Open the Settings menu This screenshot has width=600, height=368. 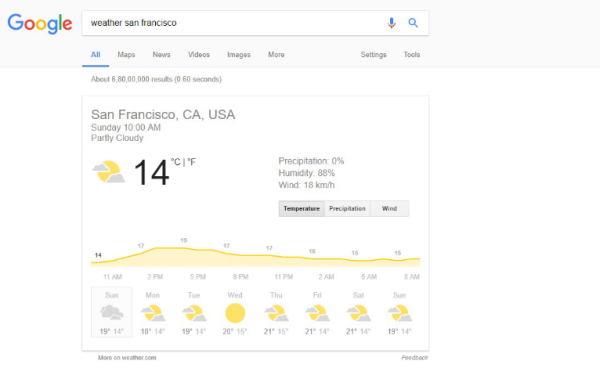[x=373, y=55]
